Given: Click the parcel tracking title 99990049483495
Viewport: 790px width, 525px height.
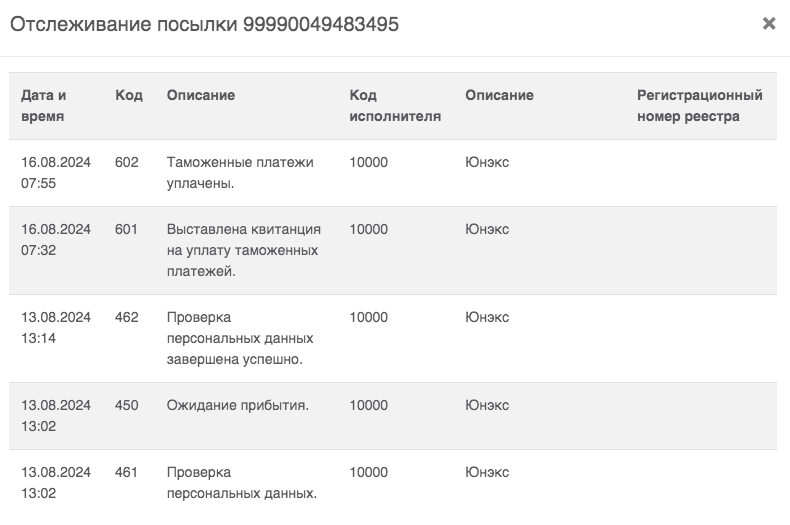Looking at the screenshot, I should pos(204,25).
